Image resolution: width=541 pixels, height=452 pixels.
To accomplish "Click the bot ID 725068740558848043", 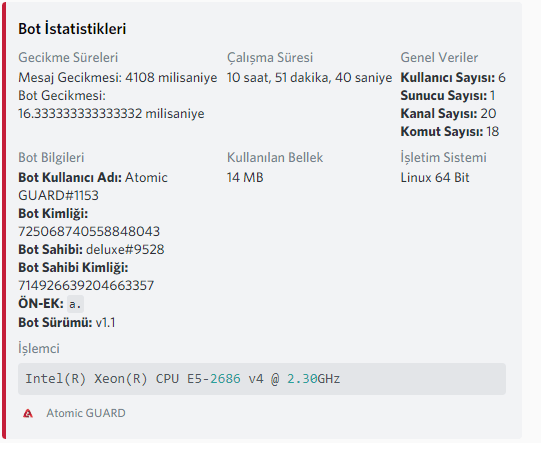I will pyautogui.click(x=89, y=232).
